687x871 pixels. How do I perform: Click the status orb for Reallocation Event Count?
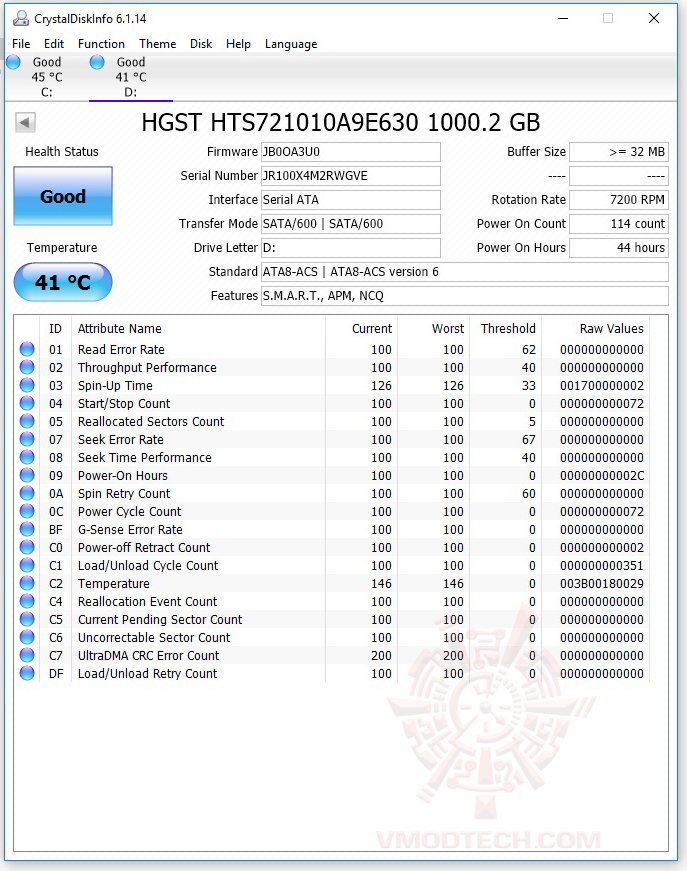point(27,601)
